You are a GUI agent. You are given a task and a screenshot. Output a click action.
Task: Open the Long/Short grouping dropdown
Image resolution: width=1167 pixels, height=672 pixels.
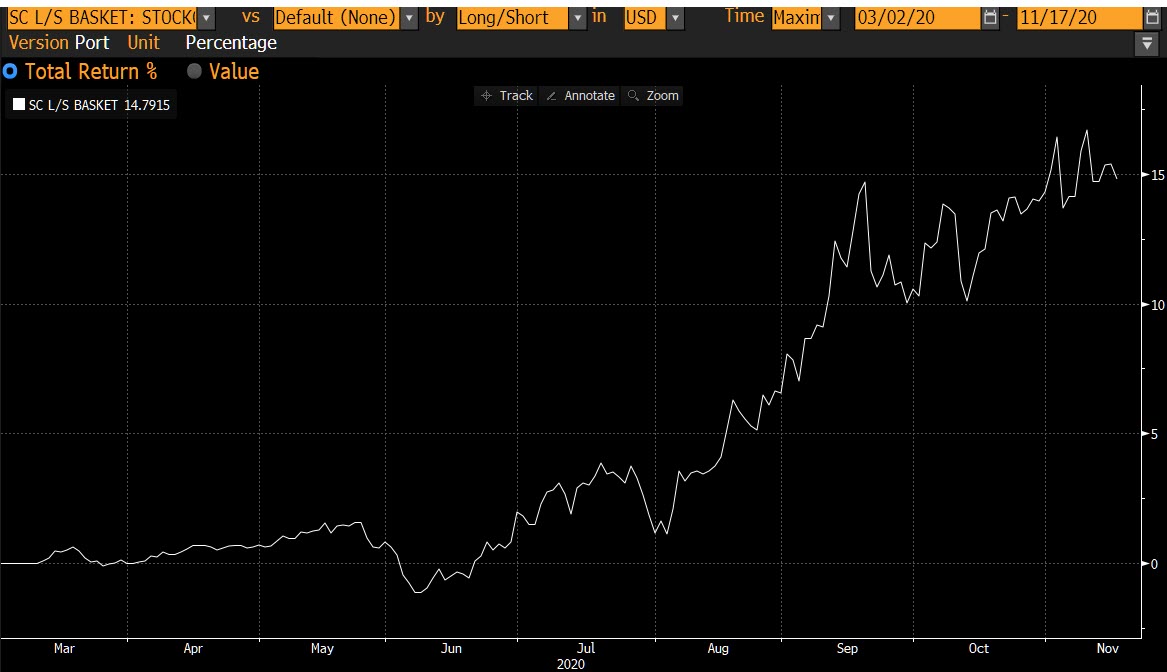(578, 18)
